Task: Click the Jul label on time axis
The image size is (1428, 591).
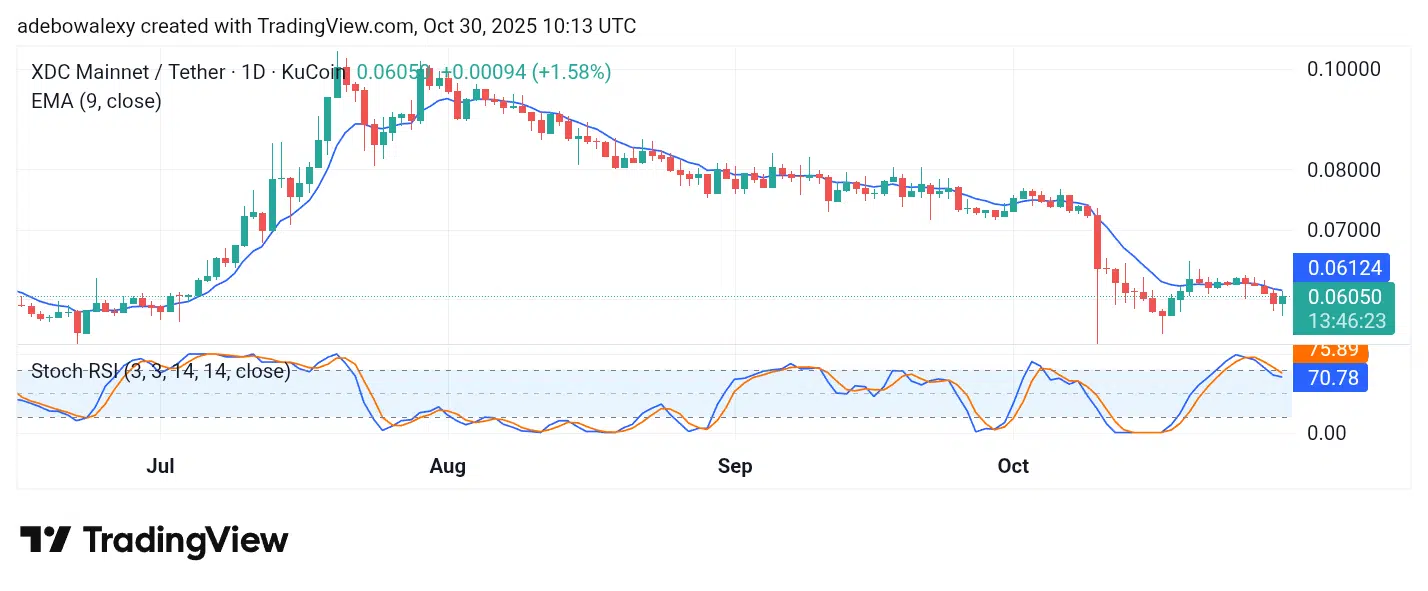Action: click(160, 467)
